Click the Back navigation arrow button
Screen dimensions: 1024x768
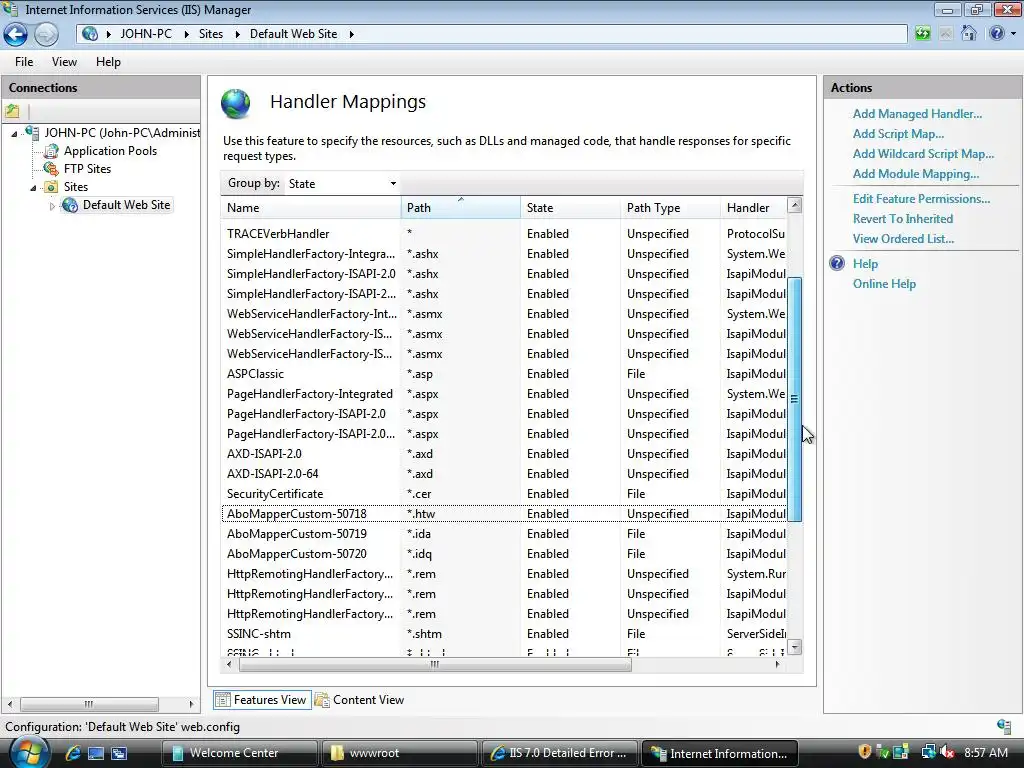coord(16,34)
